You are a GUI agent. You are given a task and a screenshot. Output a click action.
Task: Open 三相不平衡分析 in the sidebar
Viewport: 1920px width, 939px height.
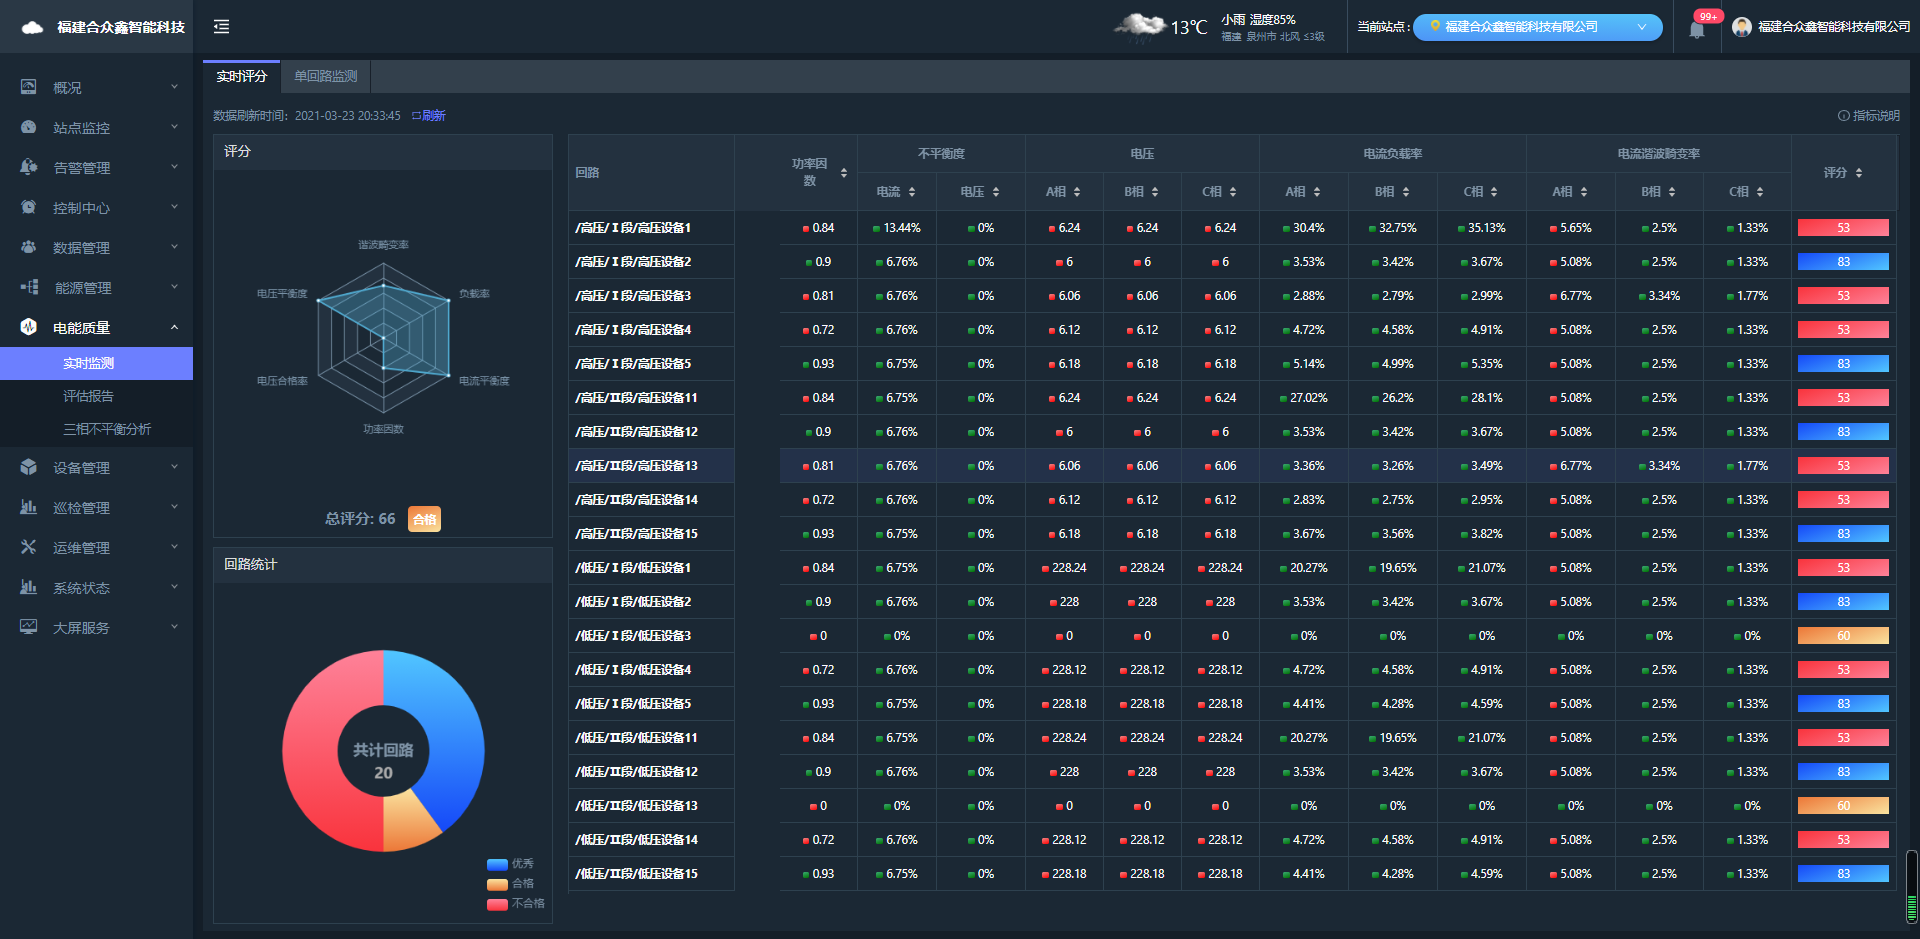click(107, 429)
